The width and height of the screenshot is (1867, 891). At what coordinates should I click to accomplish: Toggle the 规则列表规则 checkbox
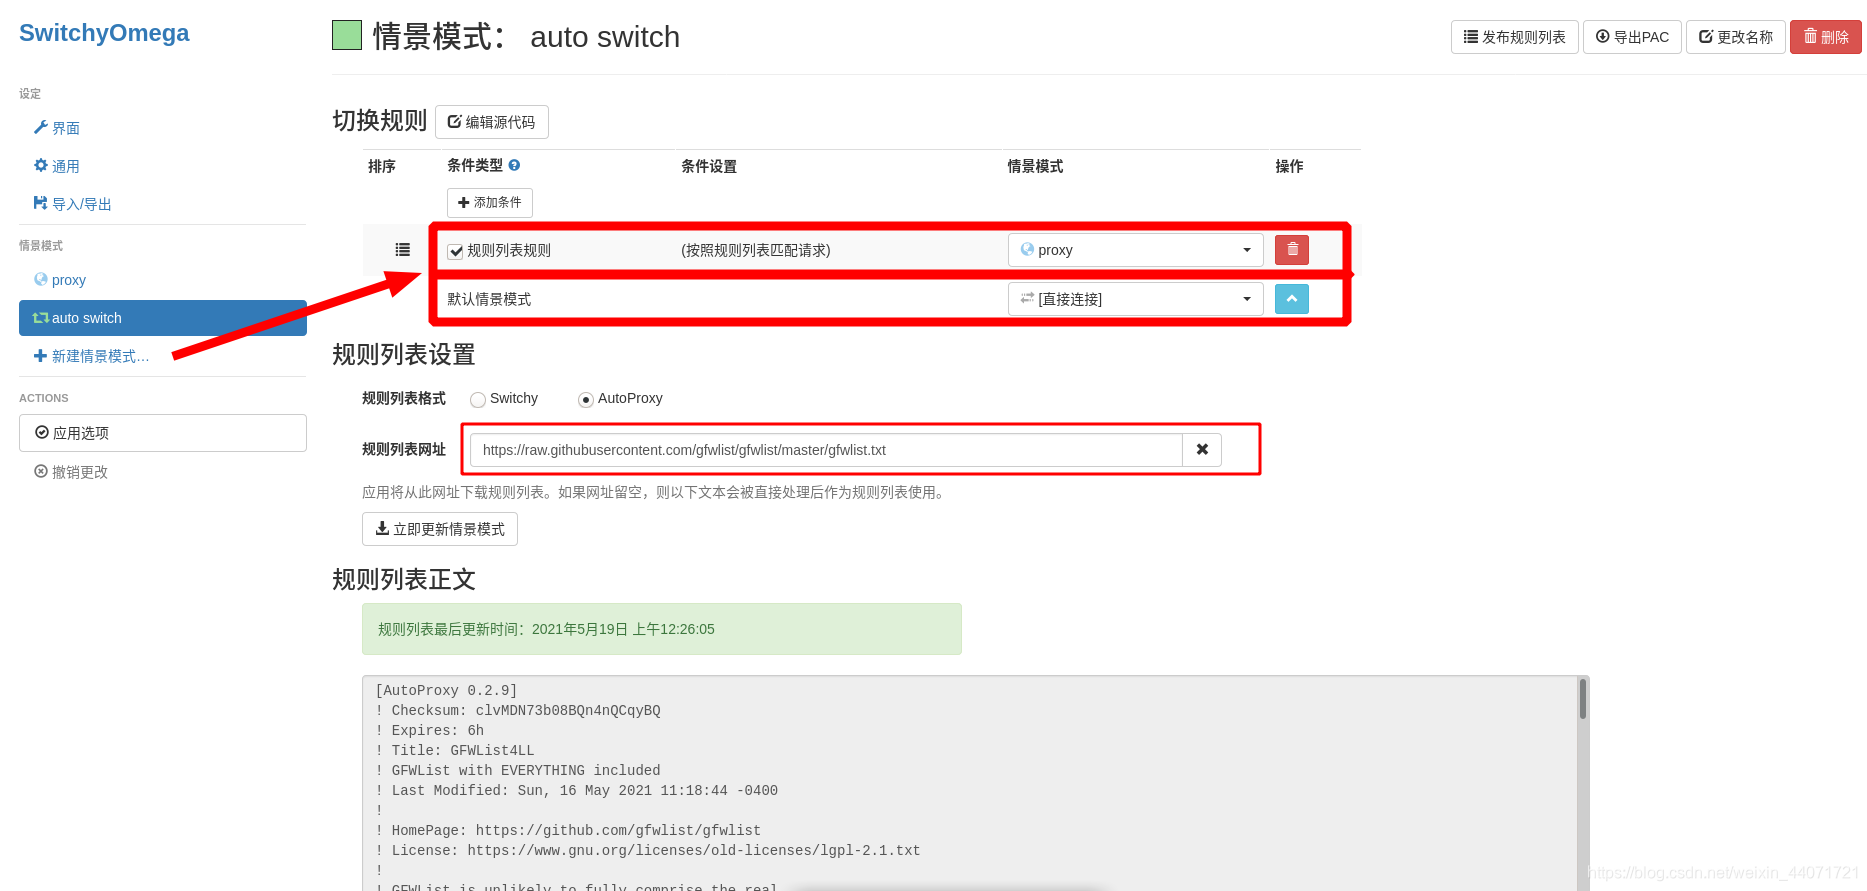pyautogui.click(x=456, y=251)
